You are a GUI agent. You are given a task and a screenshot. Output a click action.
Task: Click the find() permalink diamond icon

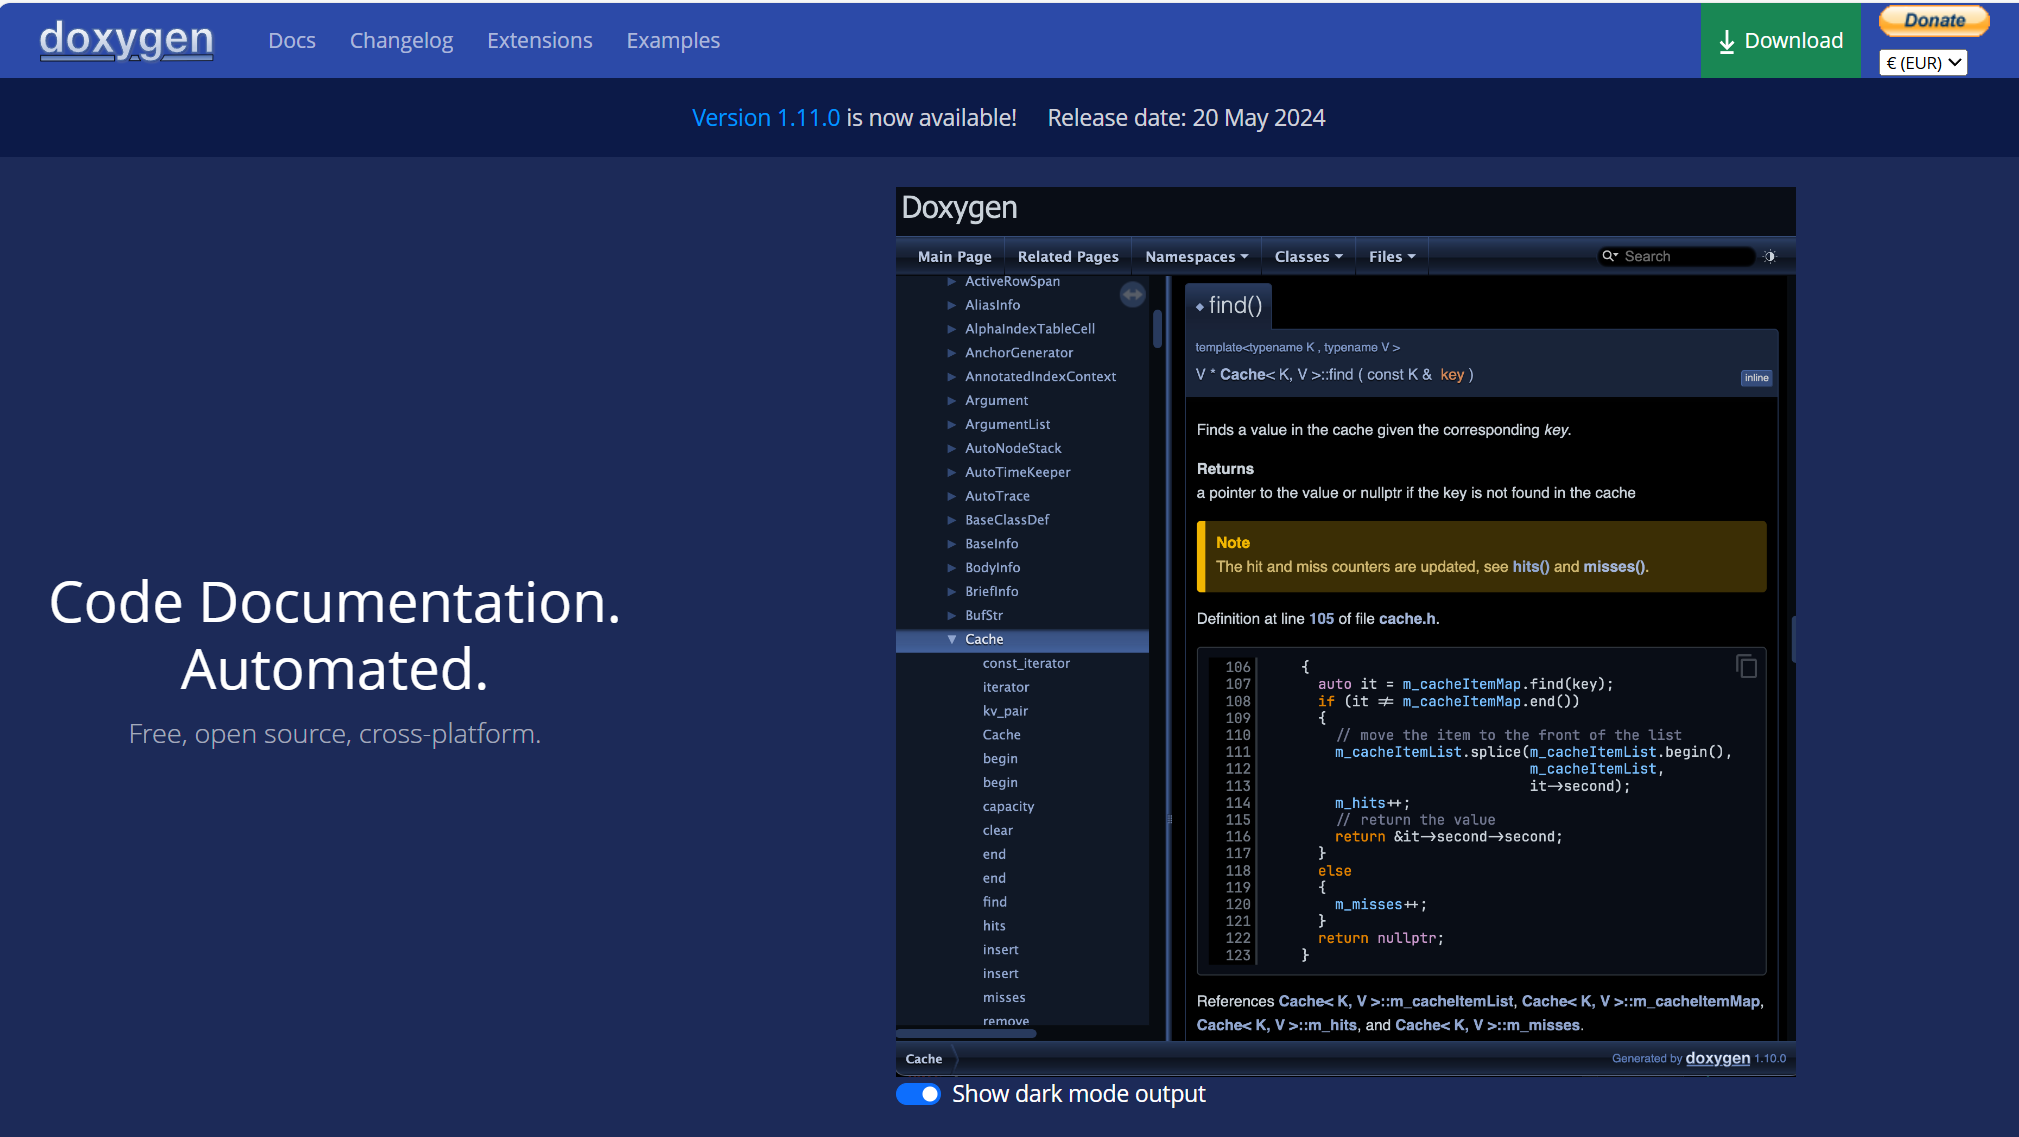(1200, 307)
